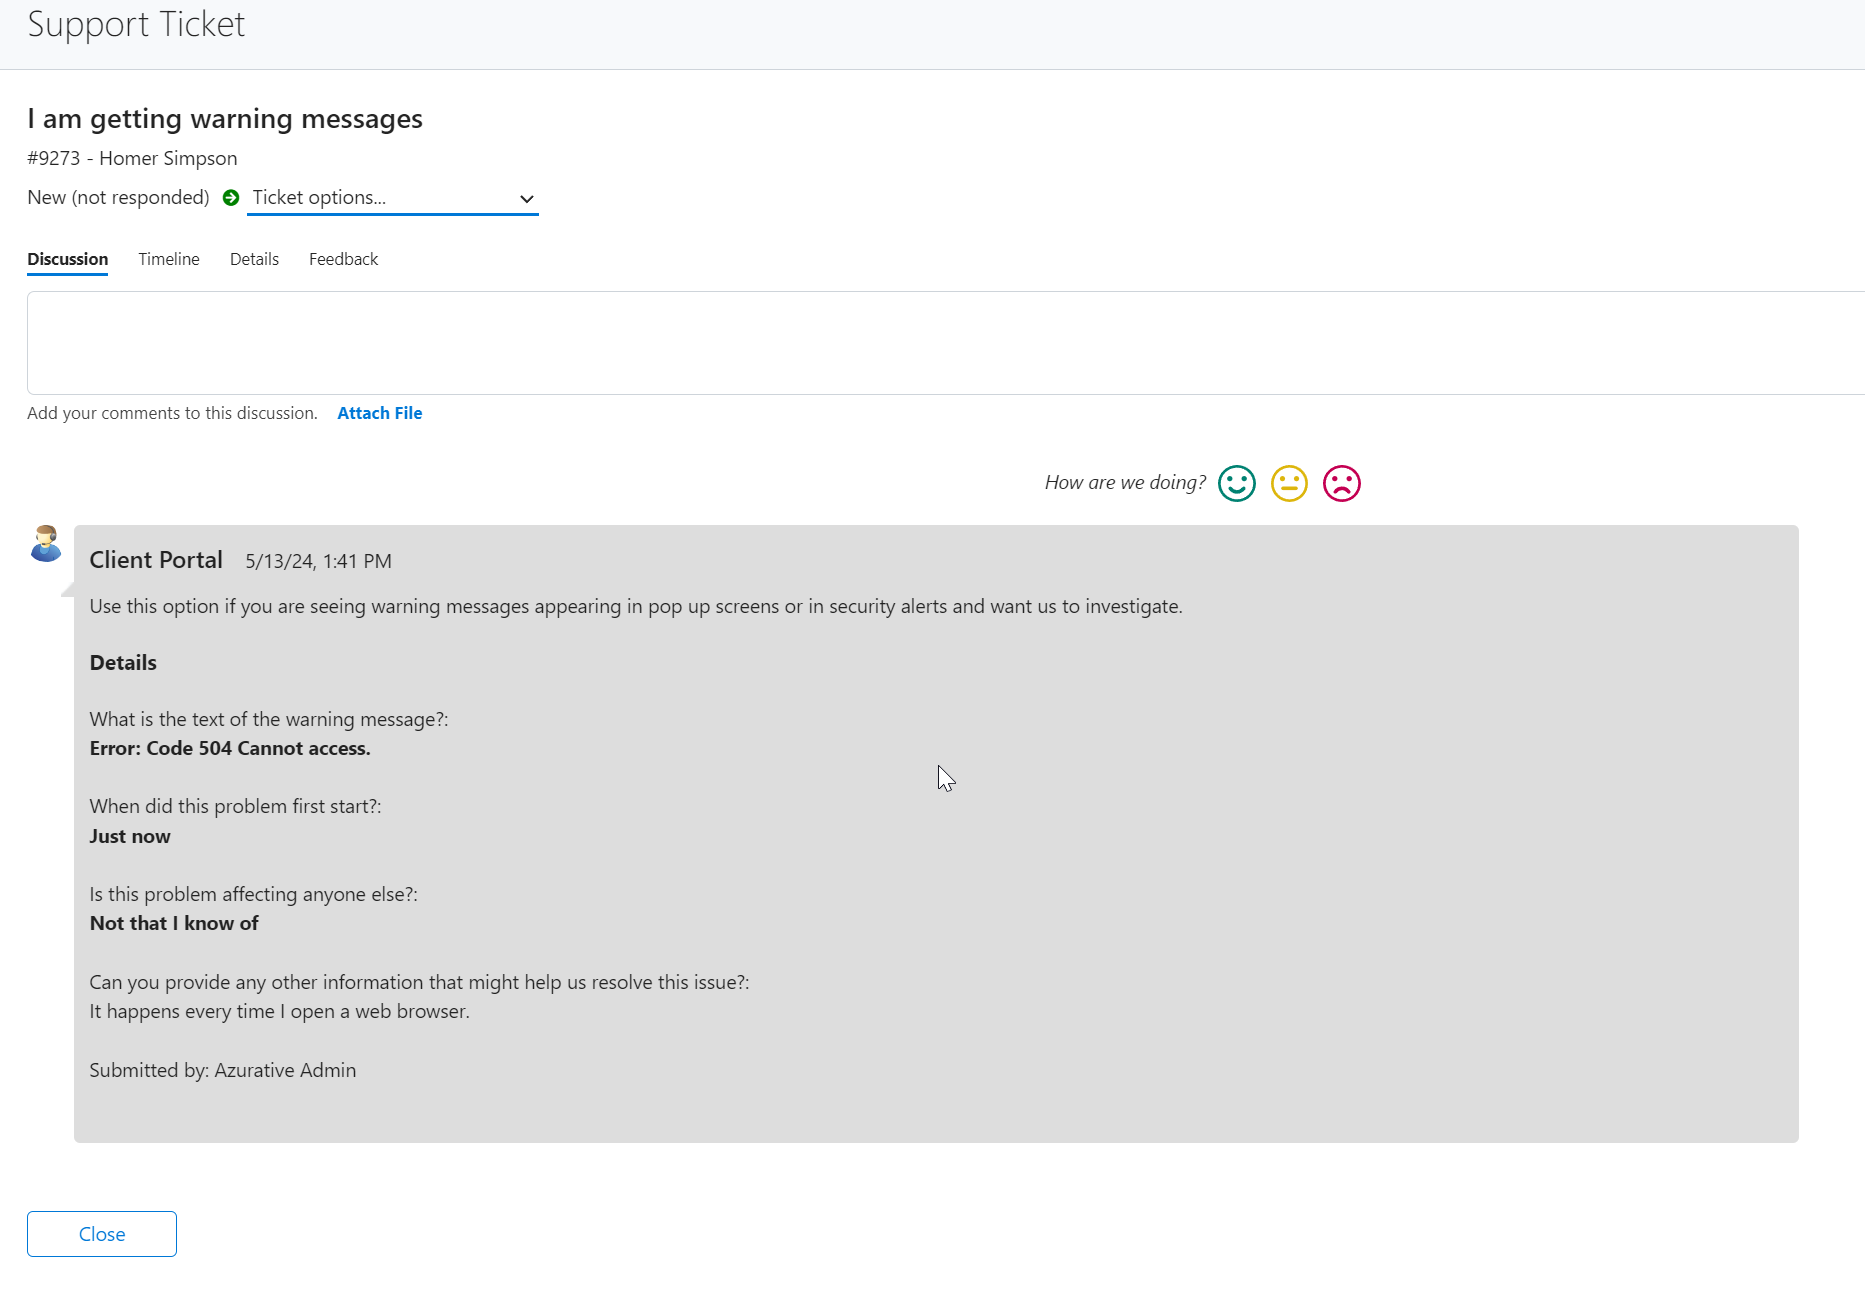Click the Client Portal user avatar icon

pos(46,544)
